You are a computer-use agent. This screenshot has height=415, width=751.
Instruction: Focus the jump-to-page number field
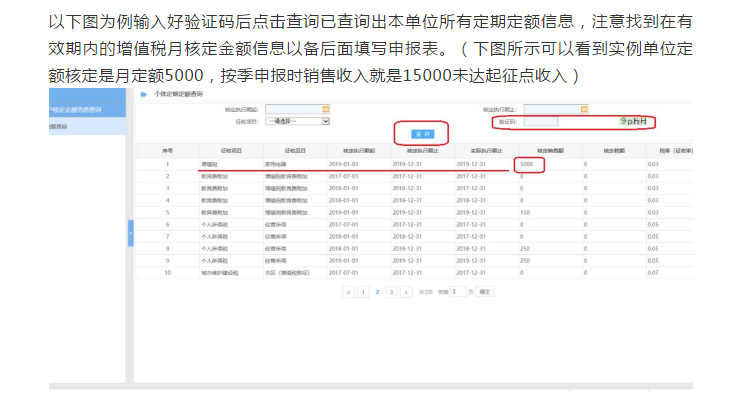458,291
